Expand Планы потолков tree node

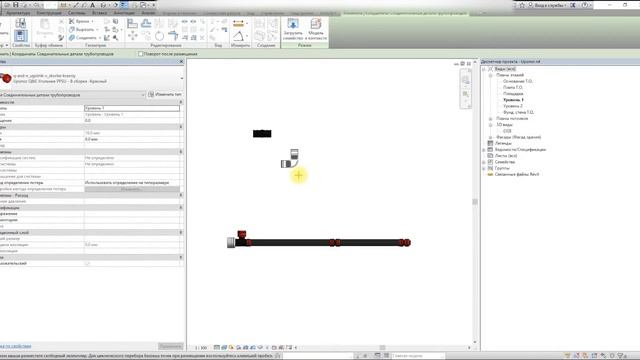(491, 118)
